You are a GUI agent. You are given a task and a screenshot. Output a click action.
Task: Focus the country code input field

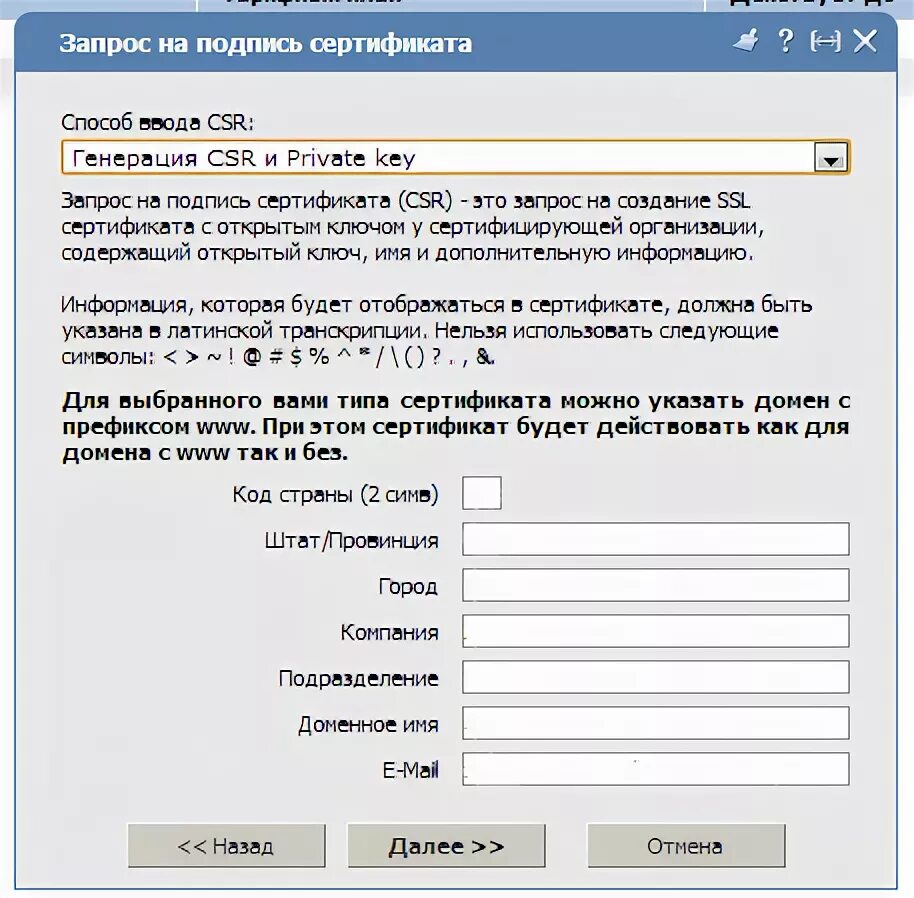[x=482, y=493]
